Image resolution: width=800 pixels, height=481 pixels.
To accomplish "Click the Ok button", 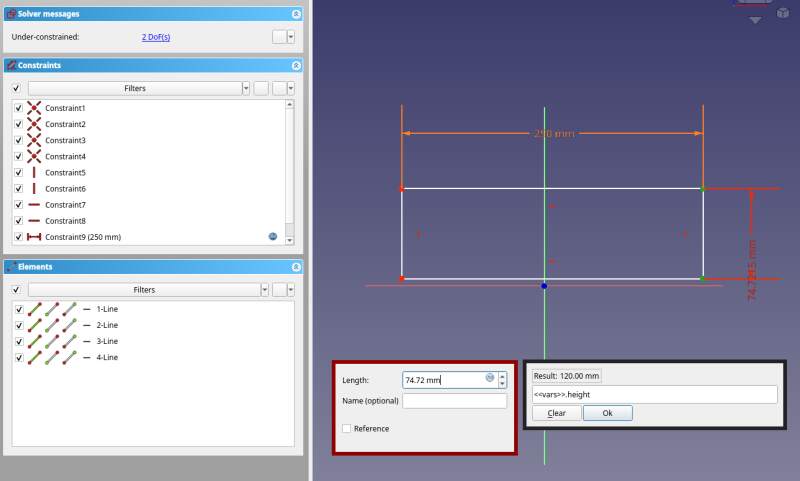I will [608, 413].
